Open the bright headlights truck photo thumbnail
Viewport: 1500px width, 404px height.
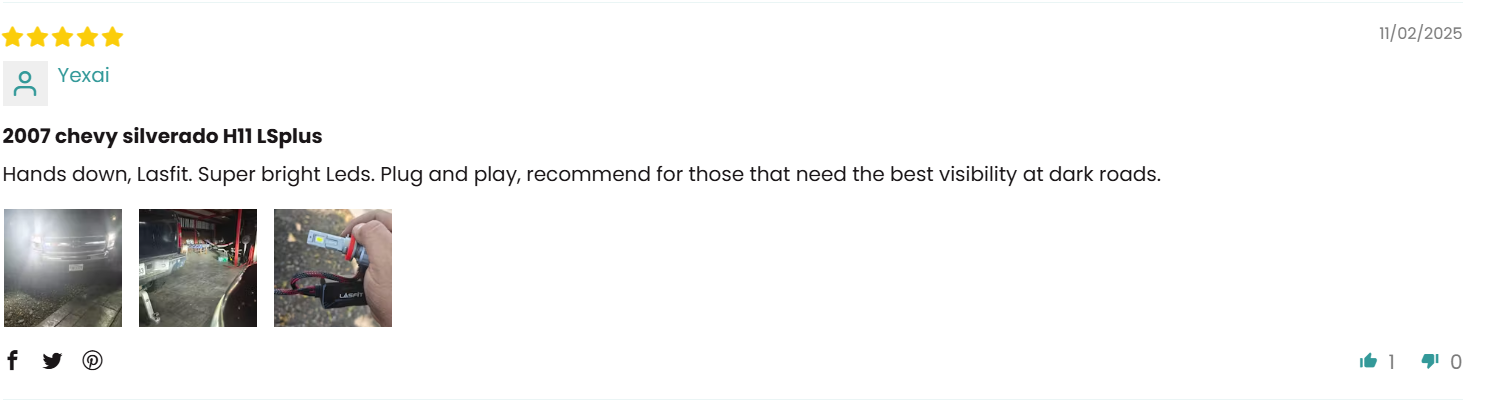click(x=63, y=268)
